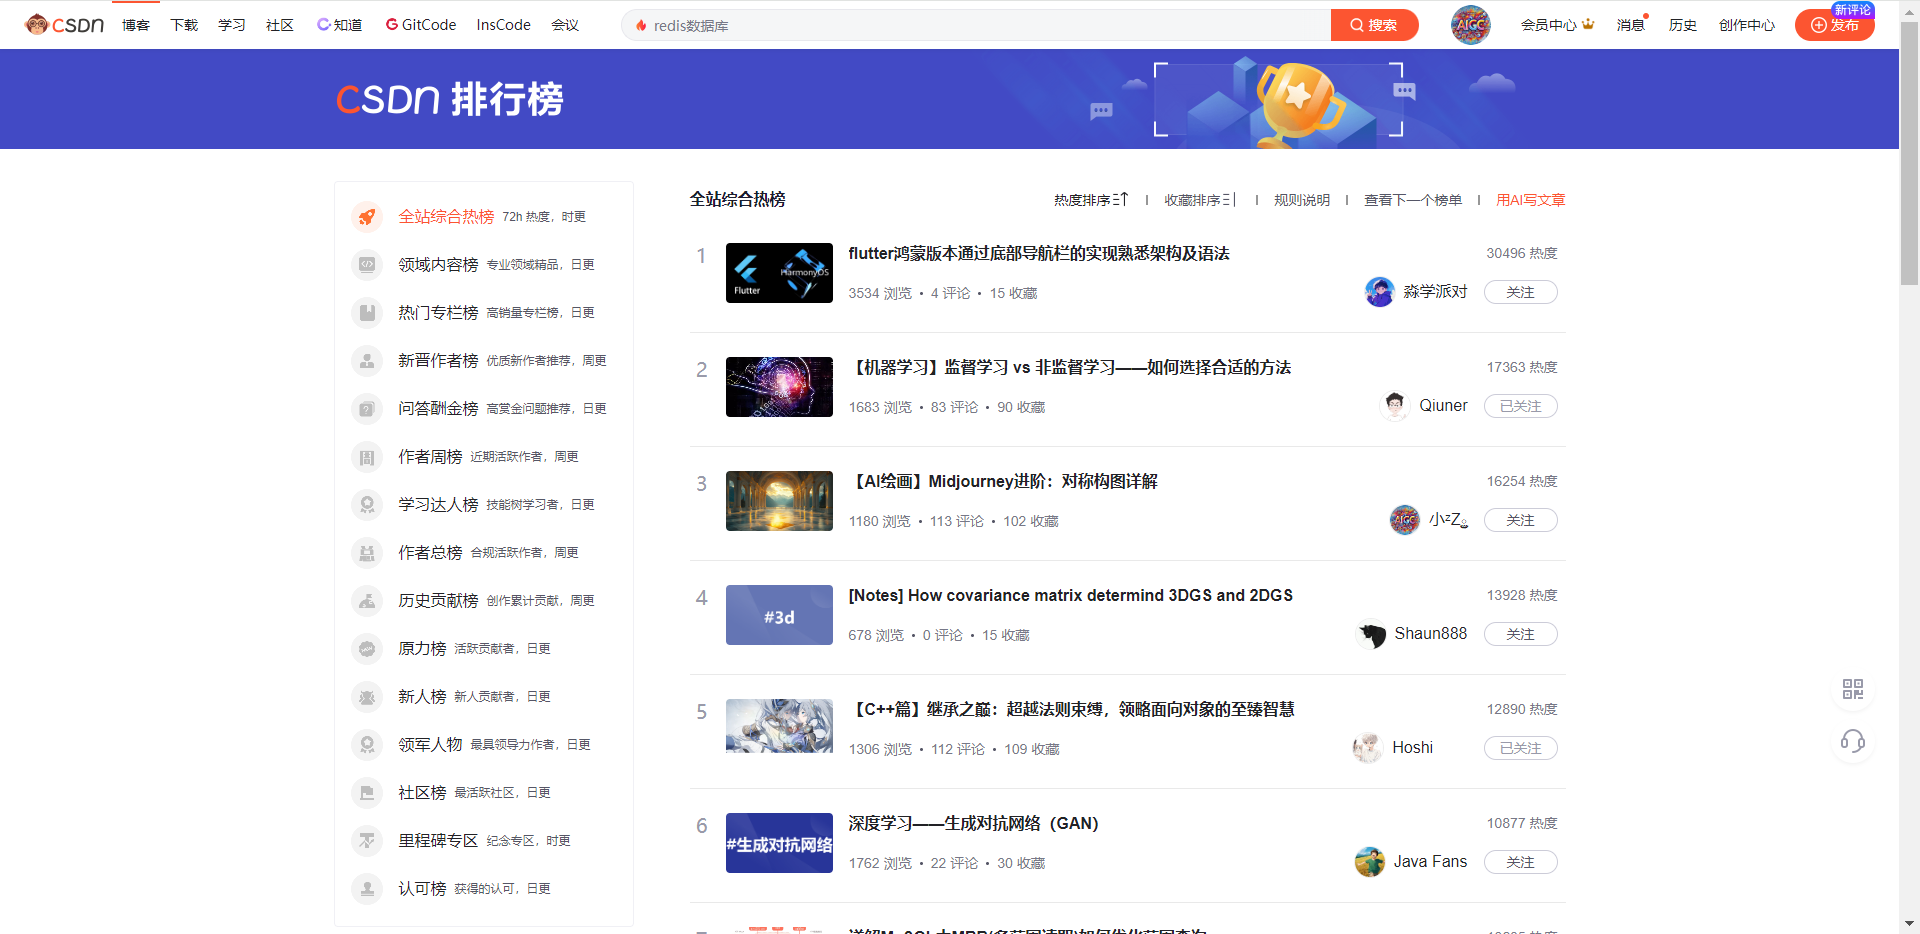Click 查看下一个榜单 link

(1413, 200)
